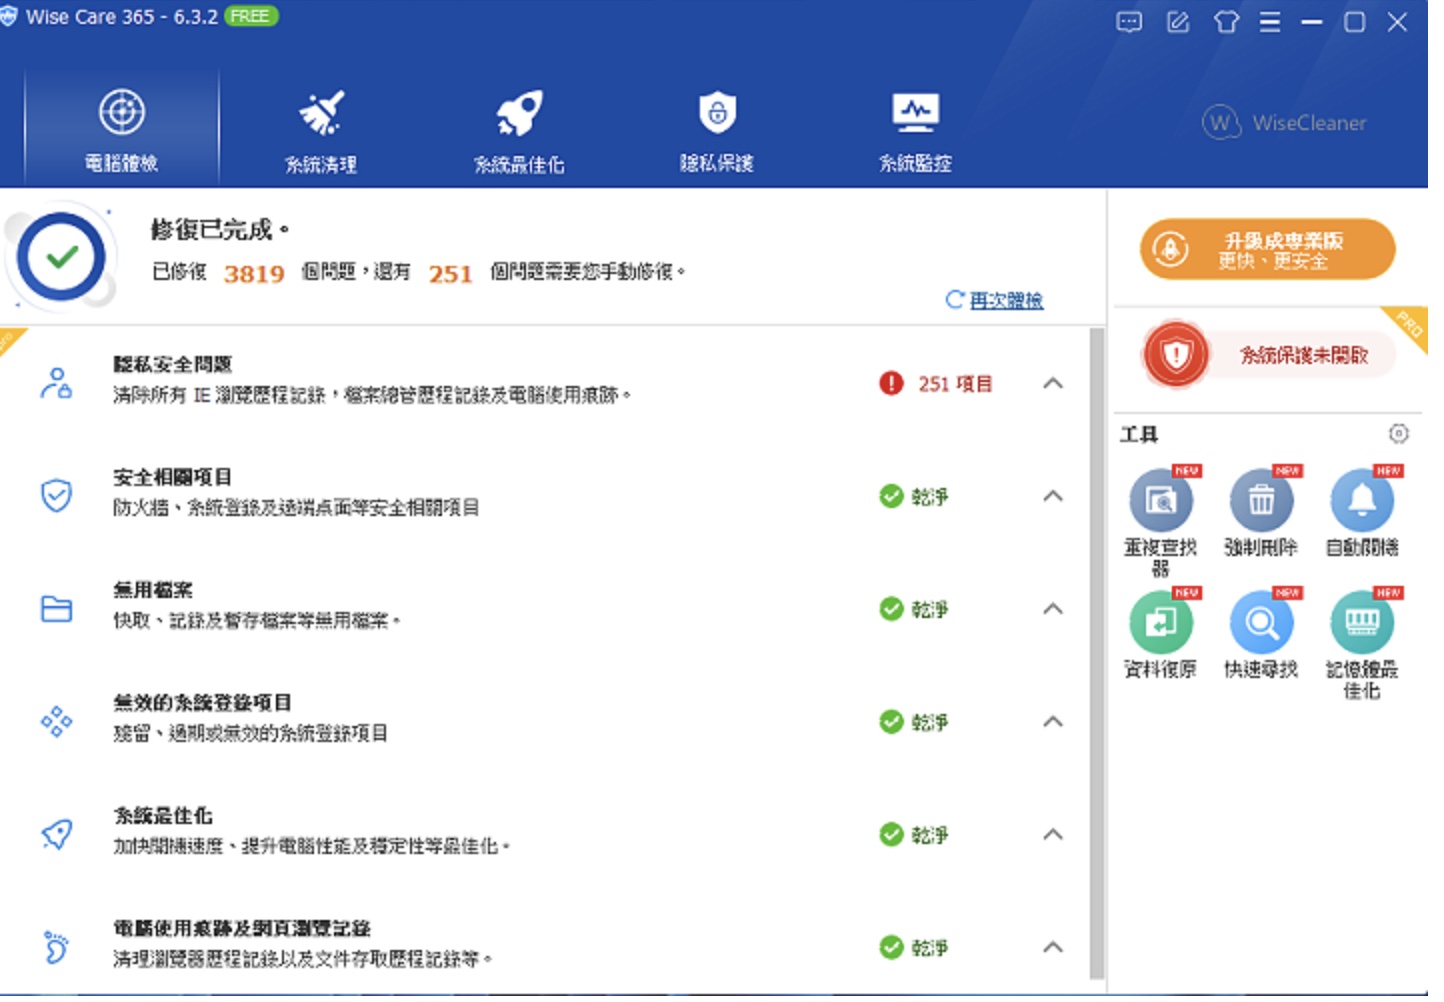
Task: Click the large completed checkmark circle
Action: coord(61,258)
